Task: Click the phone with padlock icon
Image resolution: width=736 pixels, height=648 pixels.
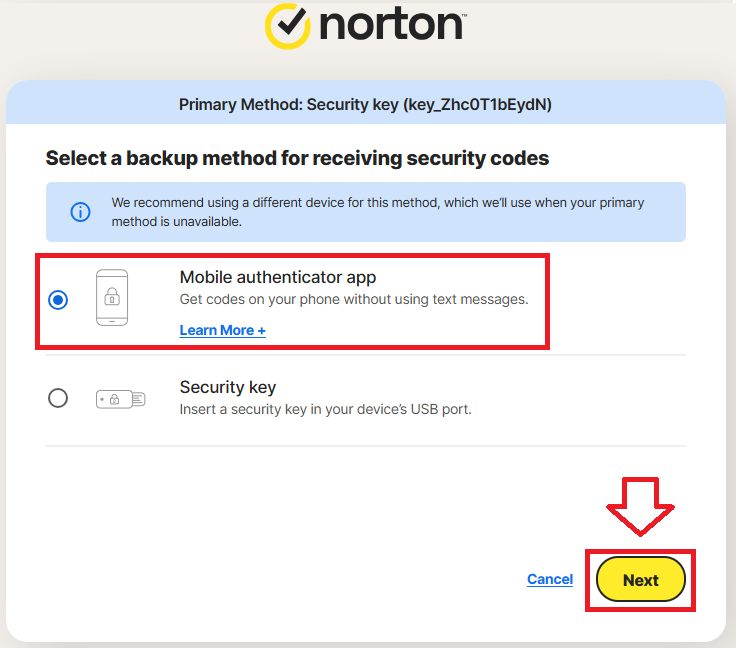Action: click(111, 298)
